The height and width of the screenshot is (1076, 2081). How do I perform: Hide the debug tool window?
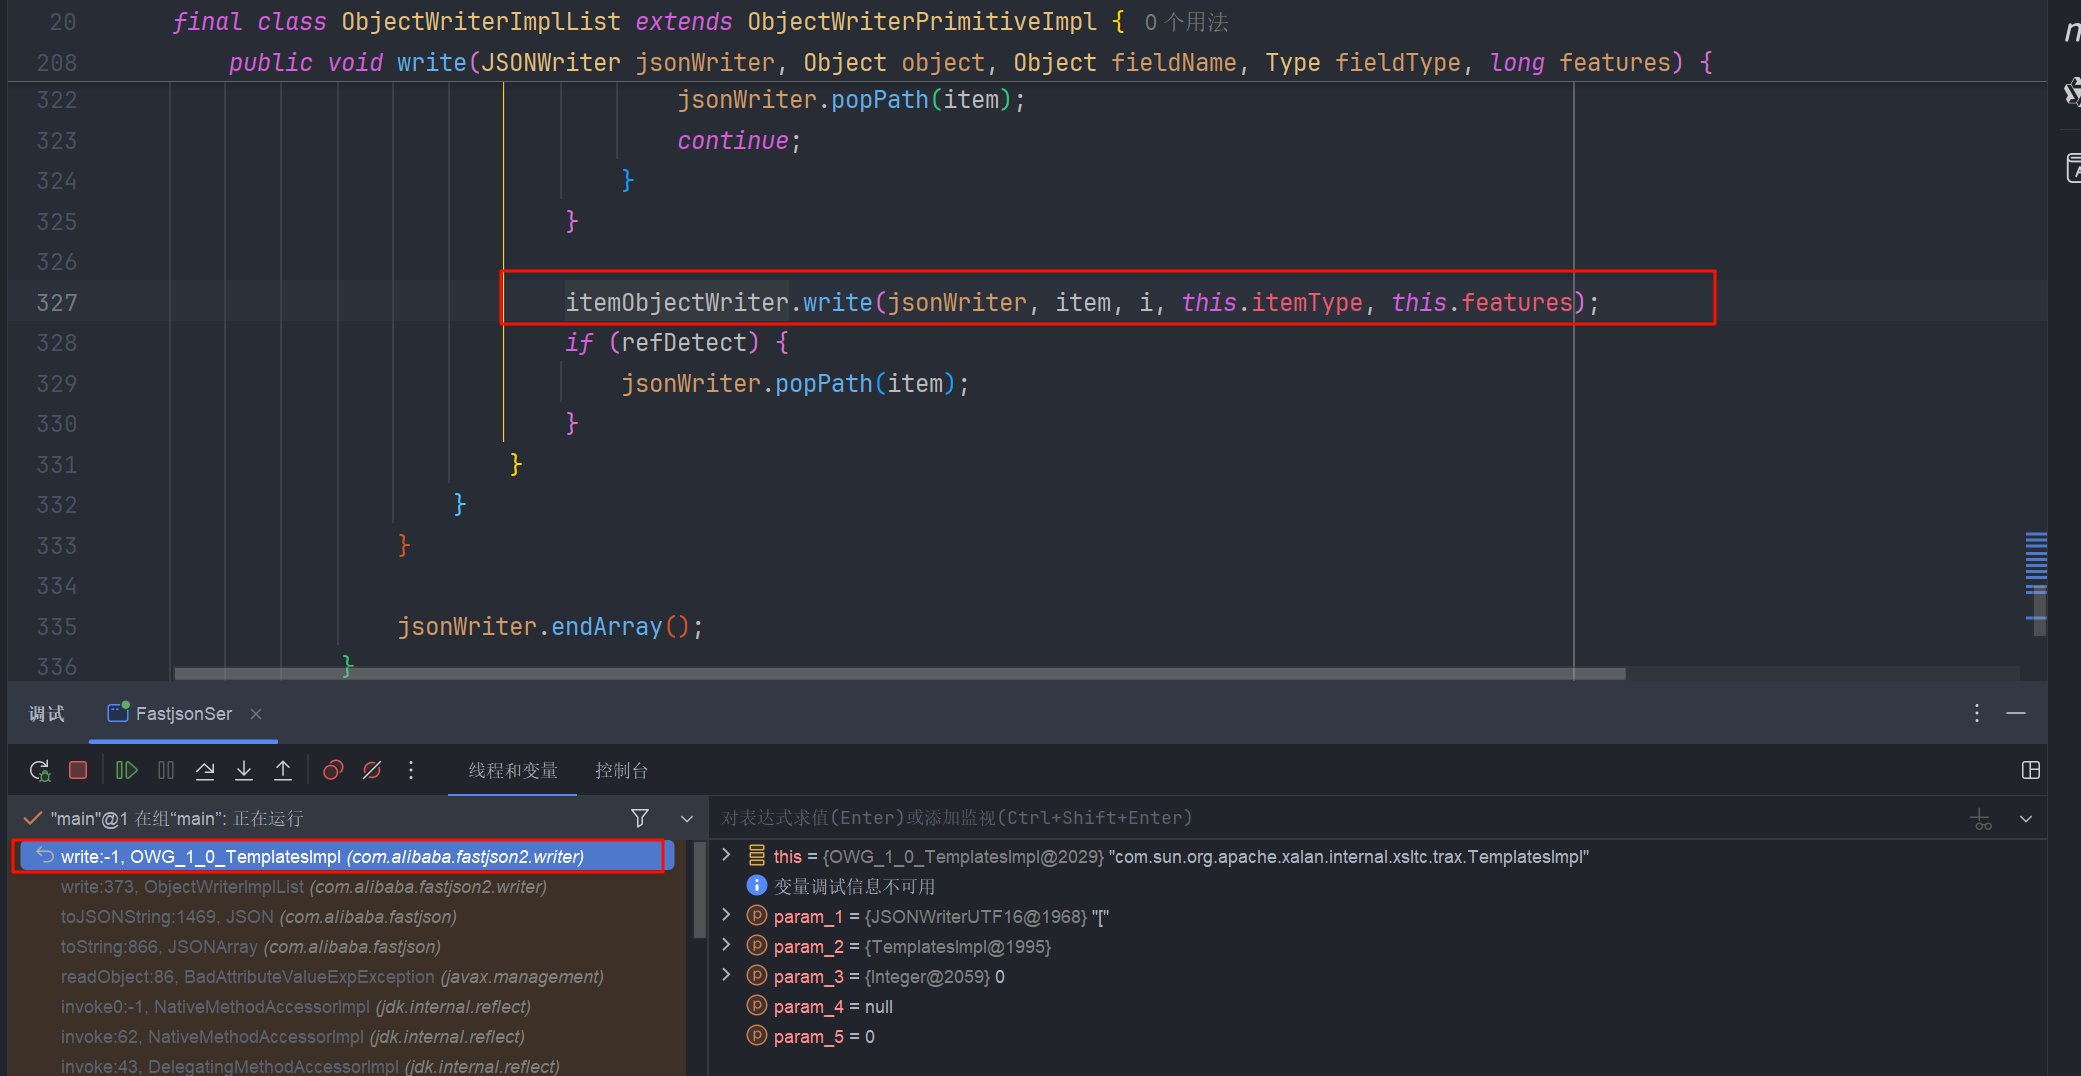click(x=2016, y=713)
